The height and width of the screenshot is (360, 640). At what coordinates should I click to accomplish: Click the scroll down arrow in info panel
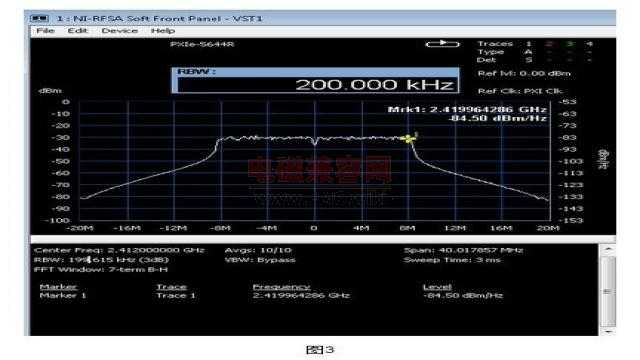click(609, 331)
